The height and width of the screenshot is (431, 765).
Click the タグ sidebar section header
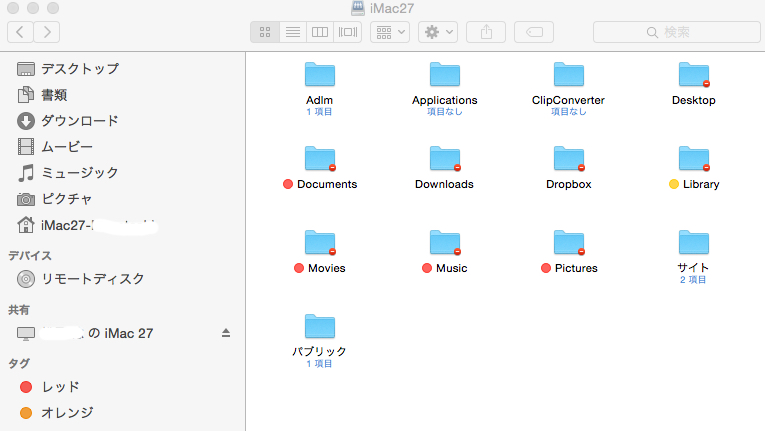(x=19, y=363)
